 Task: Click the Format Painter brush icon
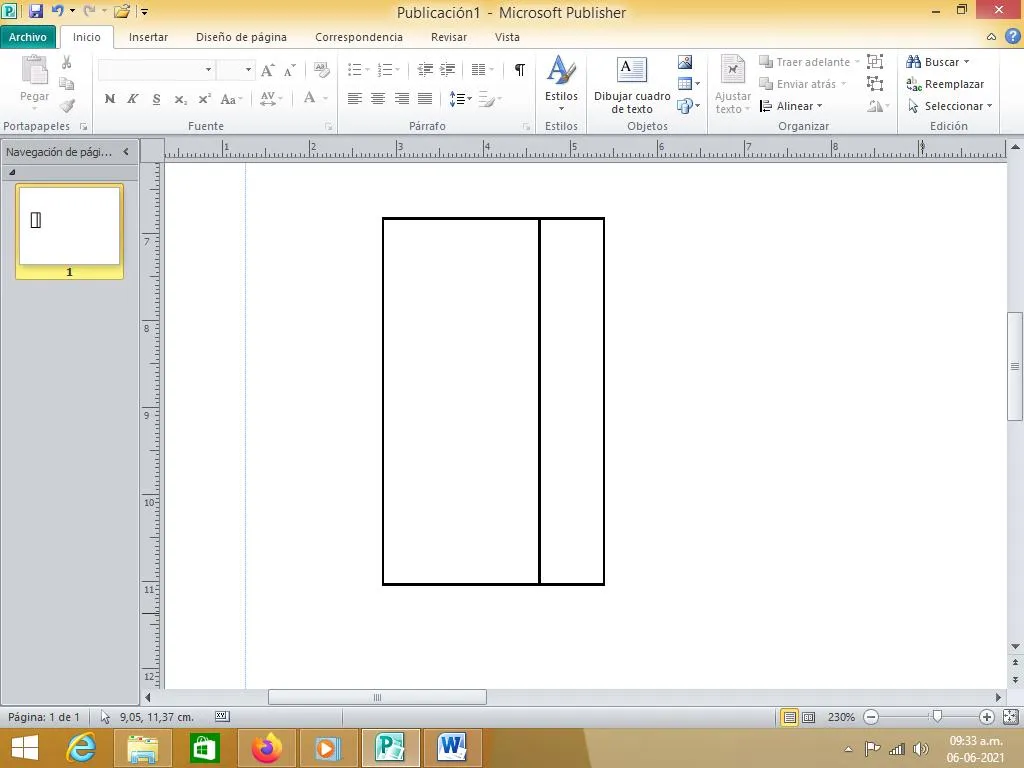pyautogui.click(x=67, y=105)
